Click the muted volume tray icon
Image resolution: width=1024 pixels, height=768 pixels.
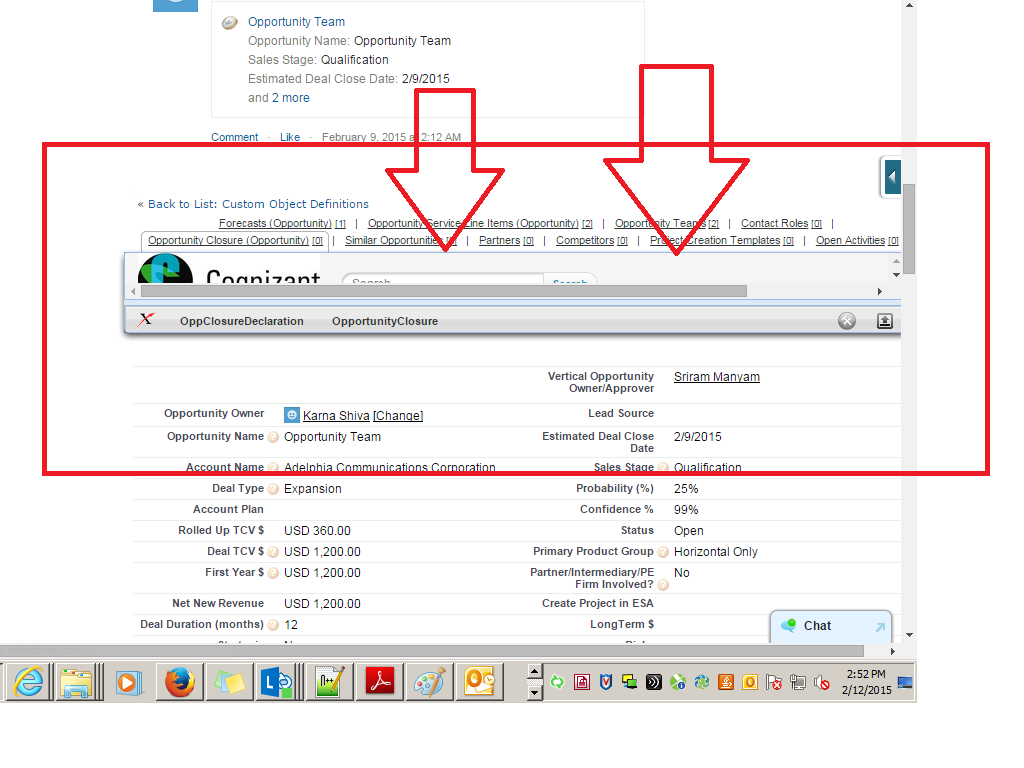(822, 683)
